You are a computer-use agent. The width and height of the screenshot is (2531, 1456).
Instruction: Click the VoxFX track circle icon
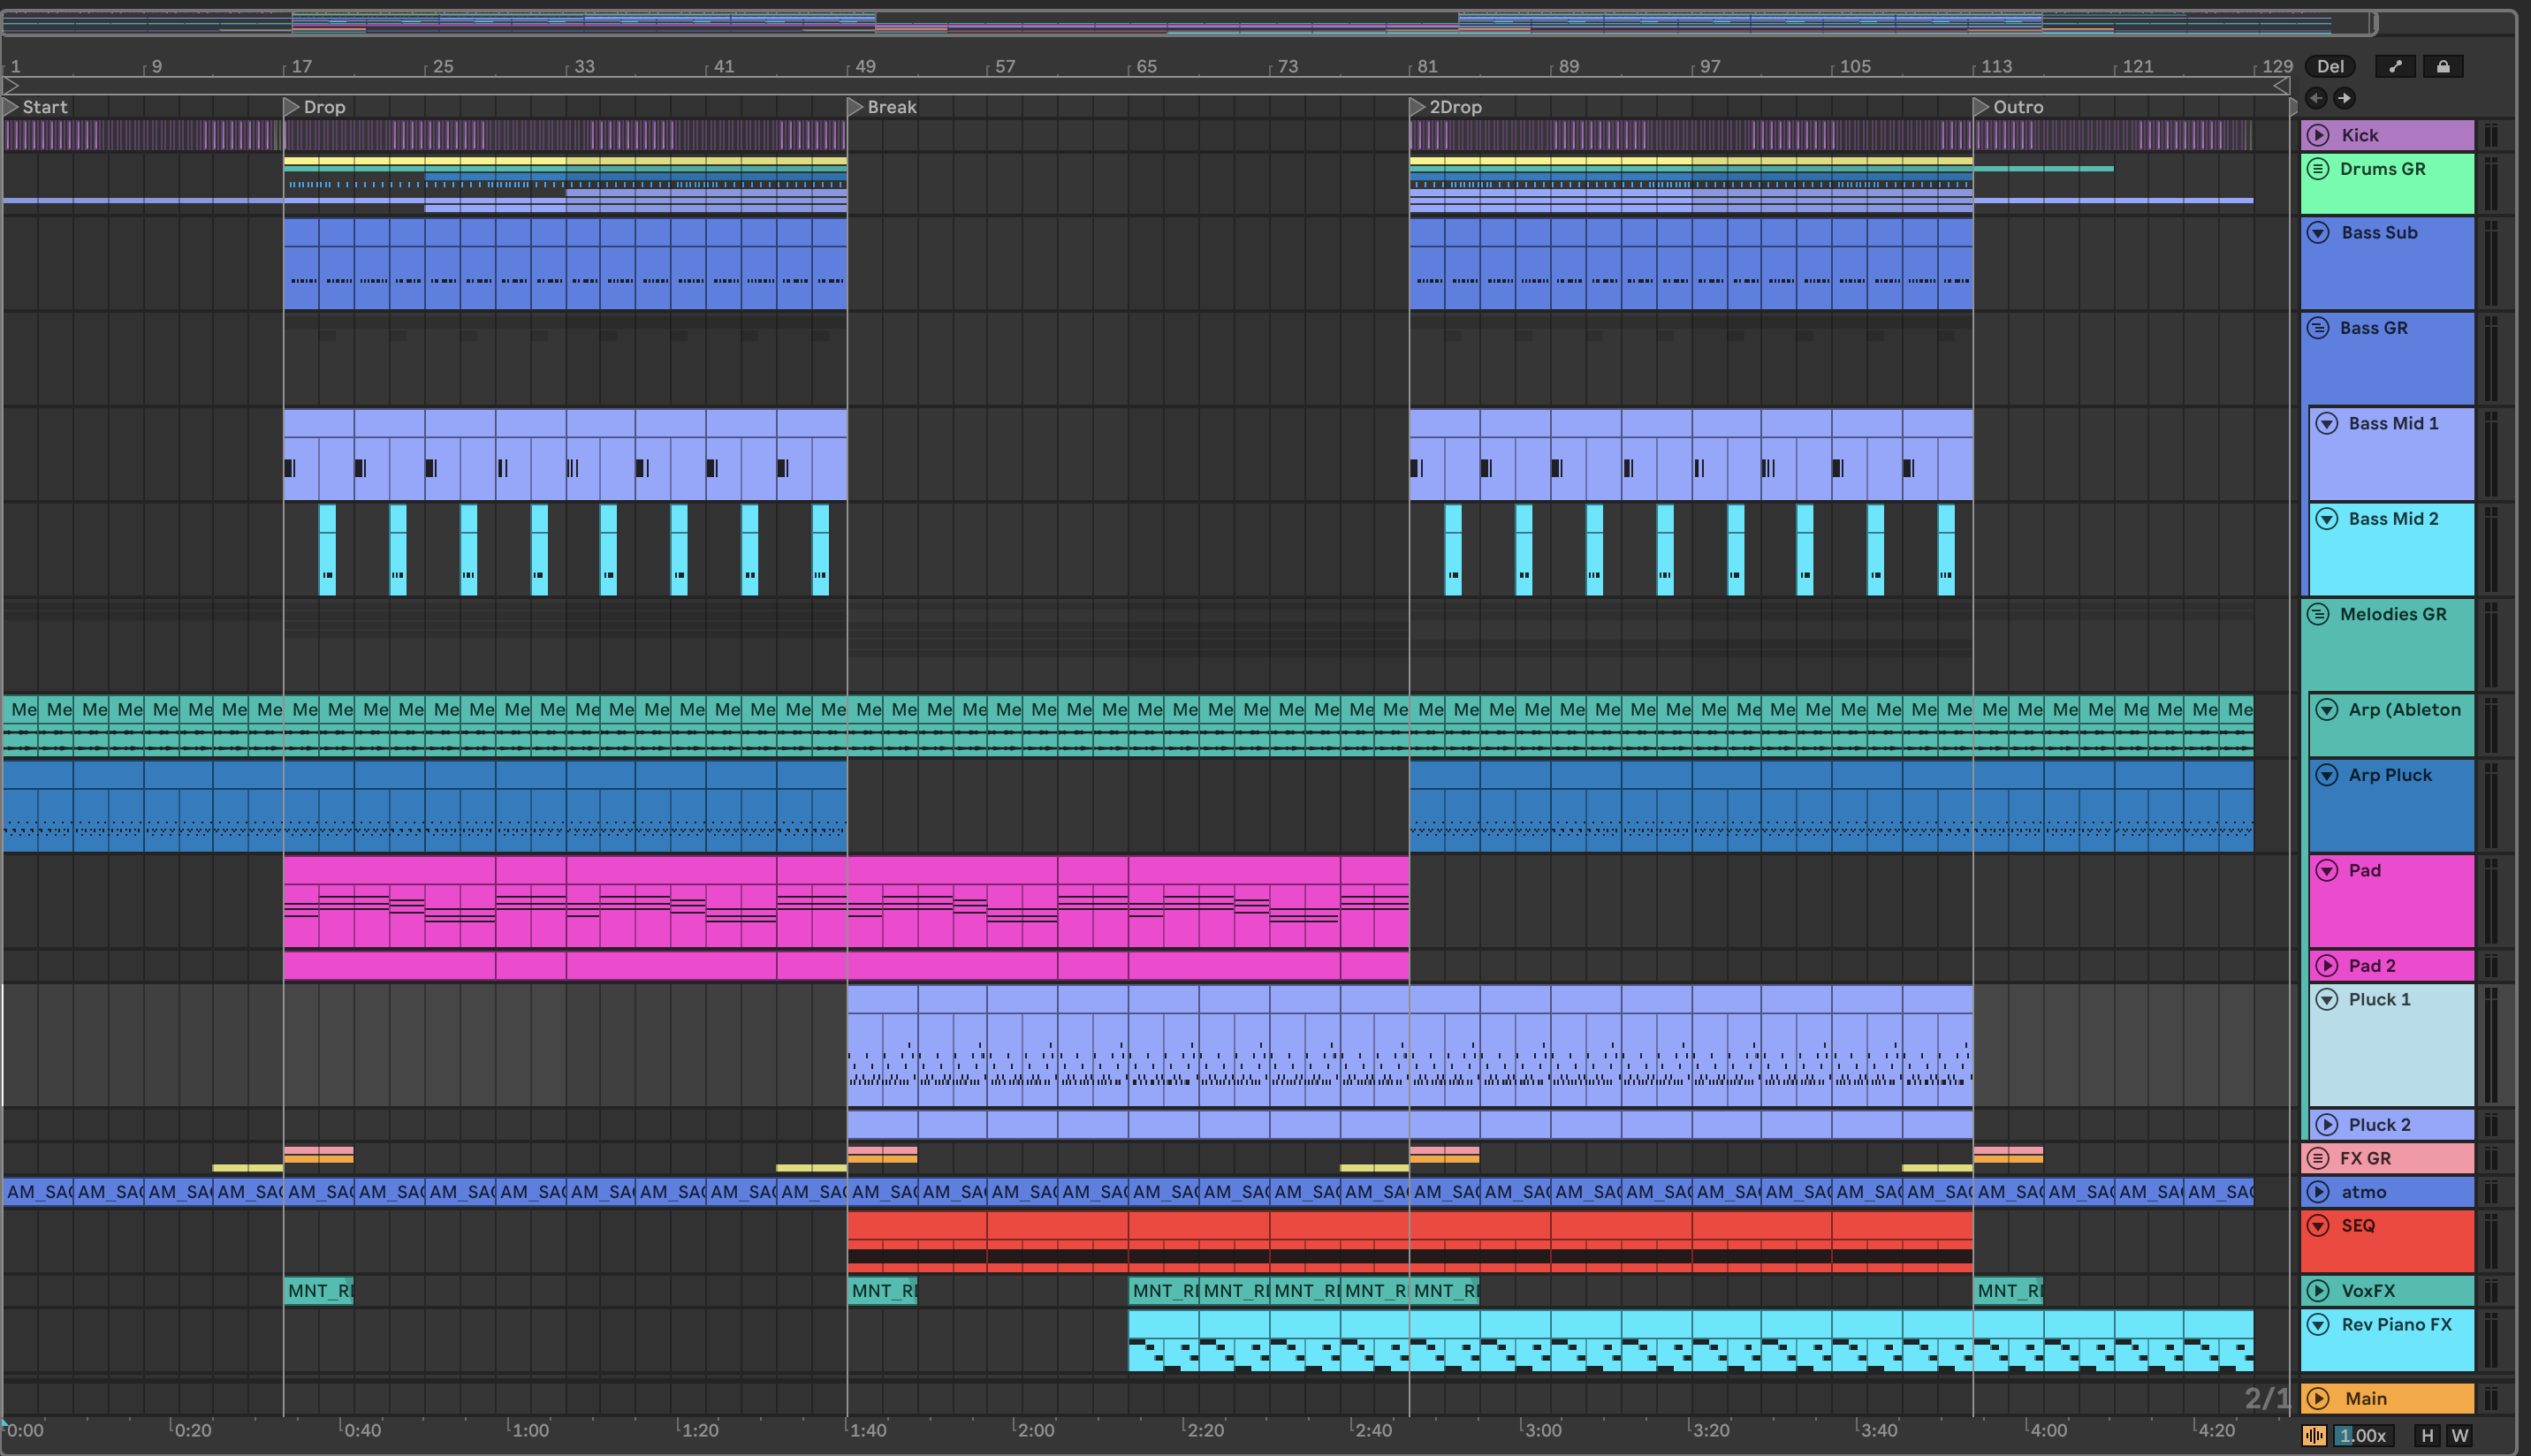(2319, 1290)
